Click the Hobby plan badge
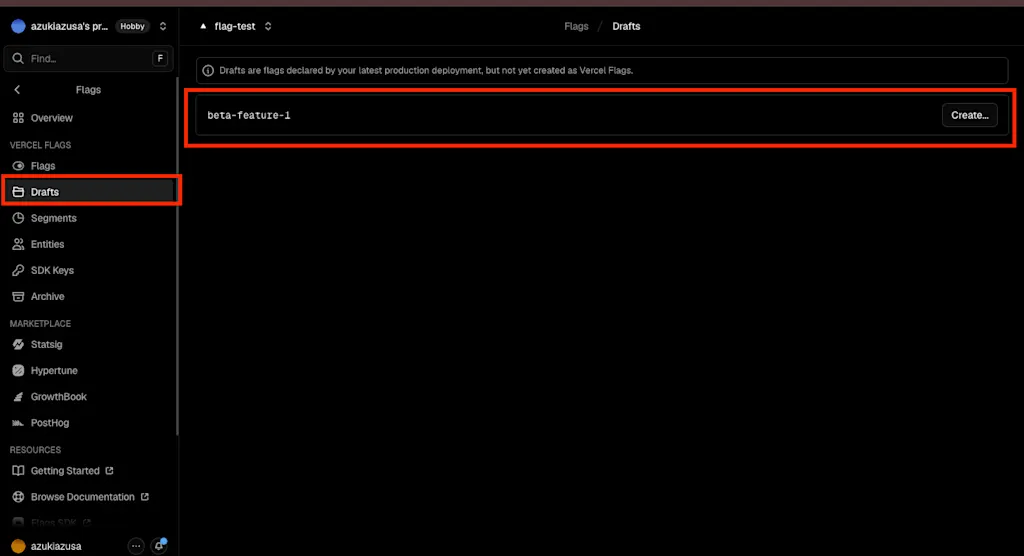 click(x=133, y=26)
